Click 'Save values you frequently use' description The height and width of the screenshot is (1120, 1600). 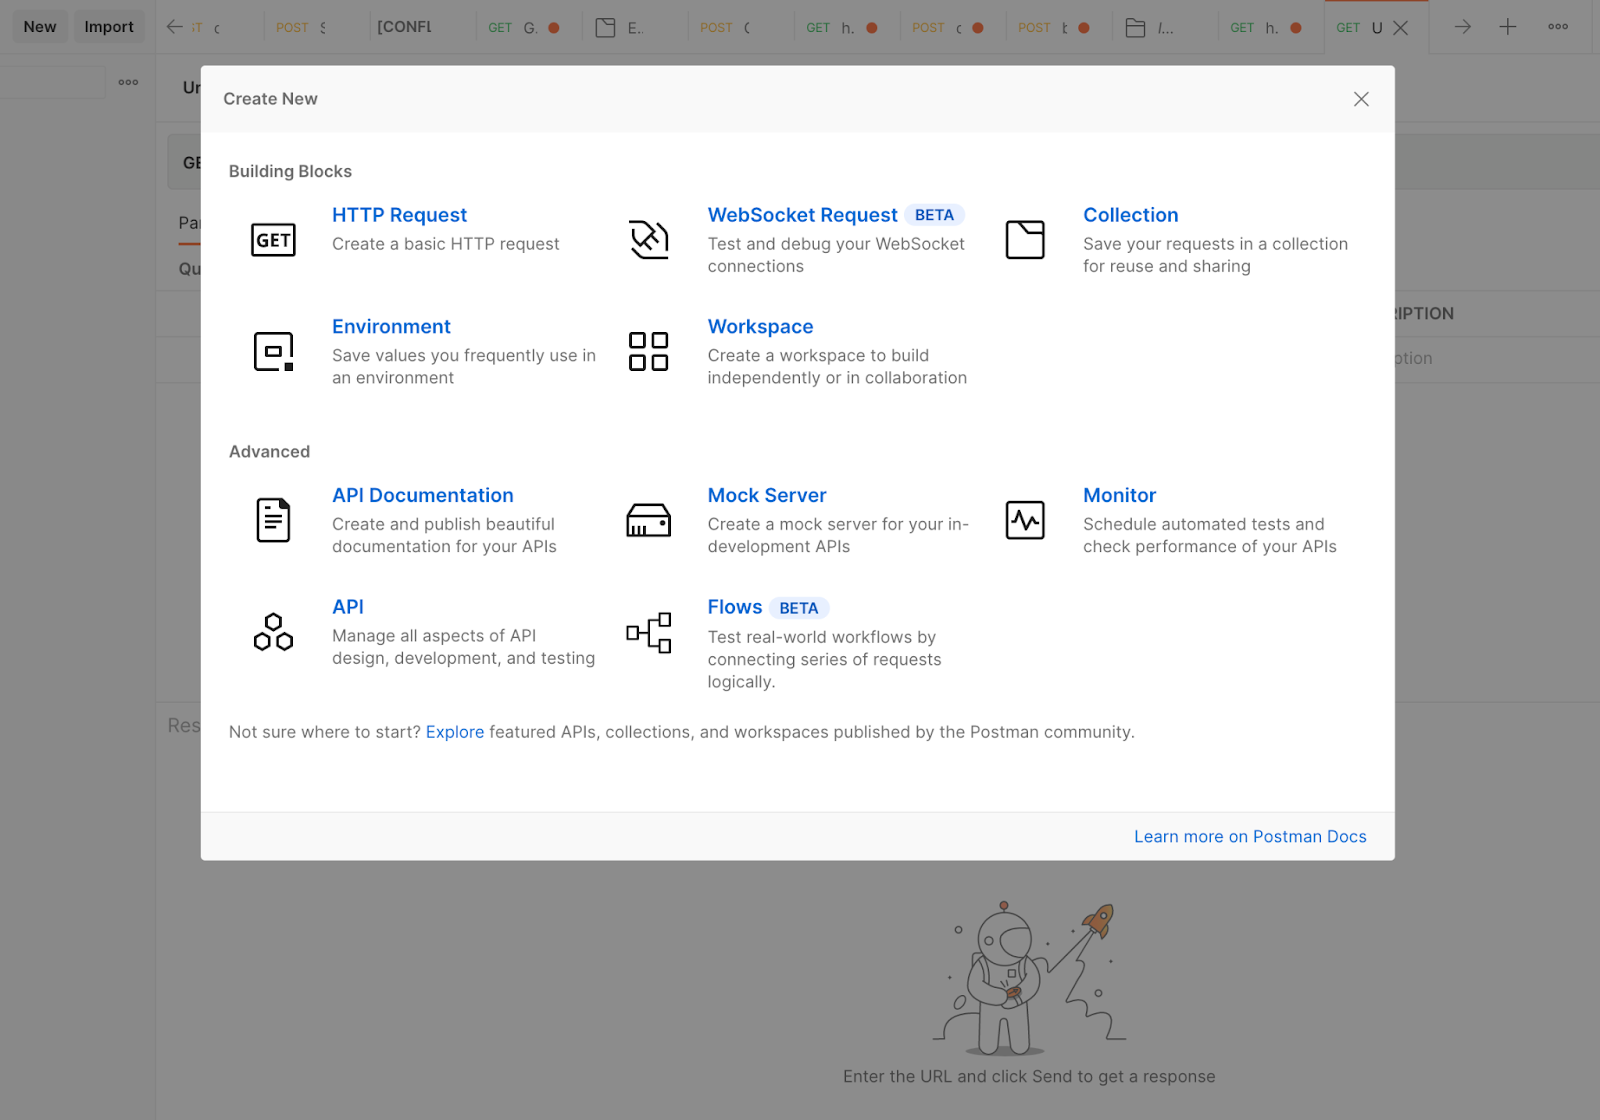[x=464, y=366]
